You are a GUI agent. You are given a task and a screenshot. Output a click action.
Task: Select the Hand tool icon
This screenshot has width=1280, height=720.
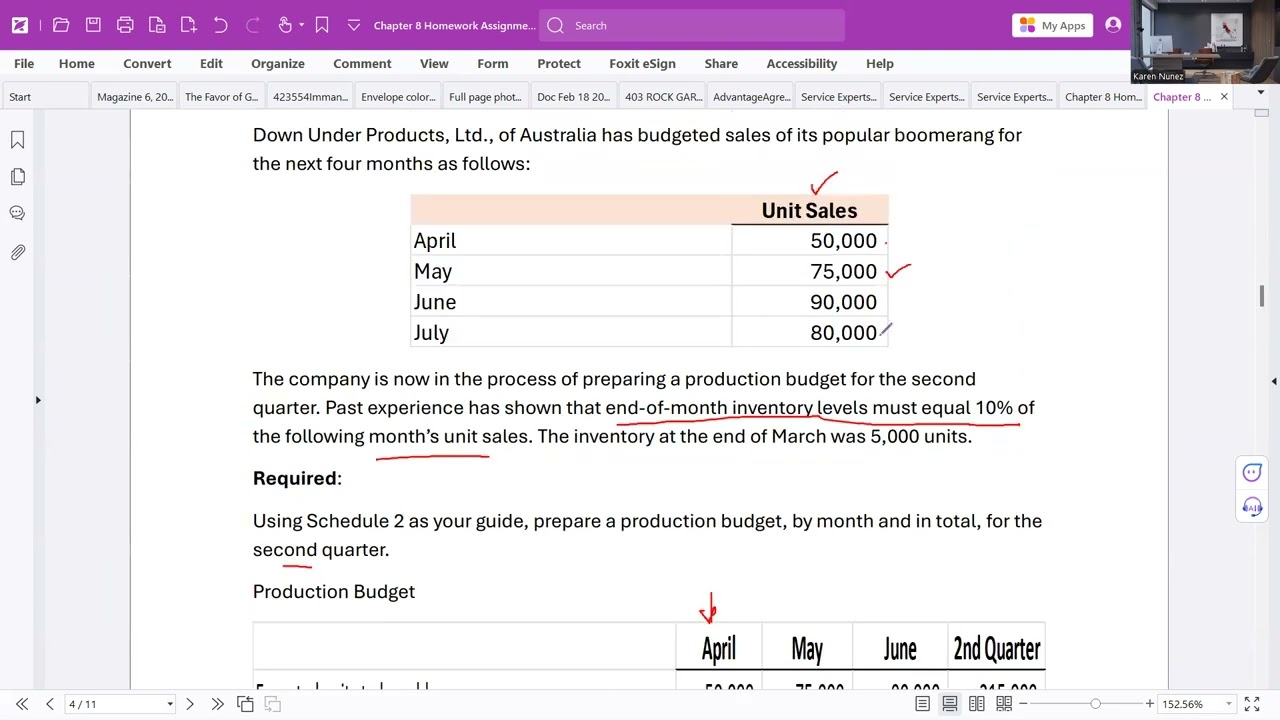[x=285, y=25]
